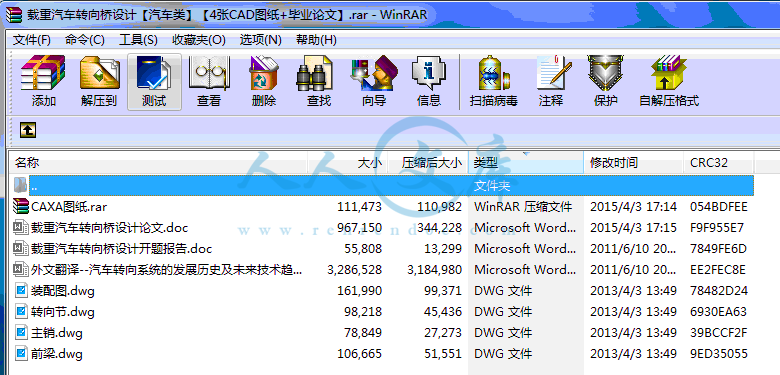Click packed size 344,228
780x375 pixels.
coord(439,228)
